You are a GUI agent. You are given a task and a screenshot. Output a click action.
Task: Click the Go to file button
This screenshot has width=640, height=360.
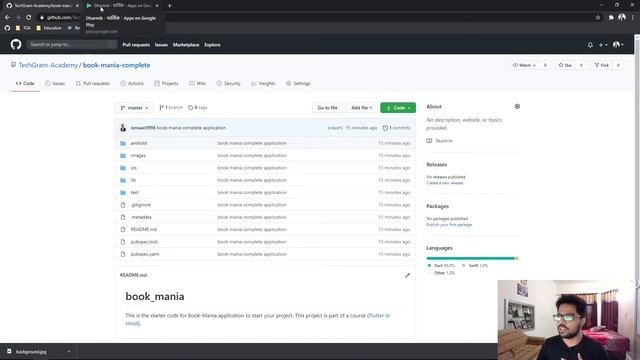point(327,108)
